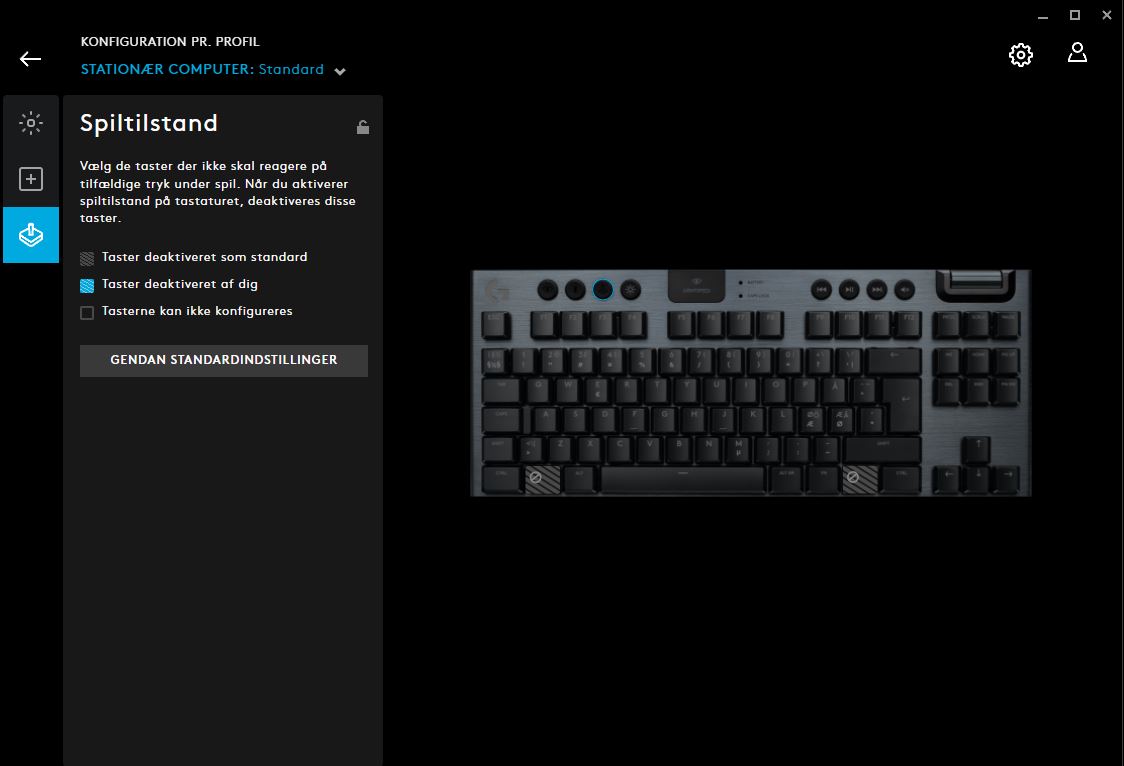
Task: Select the Game Mode joystick sidebar tab
Action: tap(31, 235)
